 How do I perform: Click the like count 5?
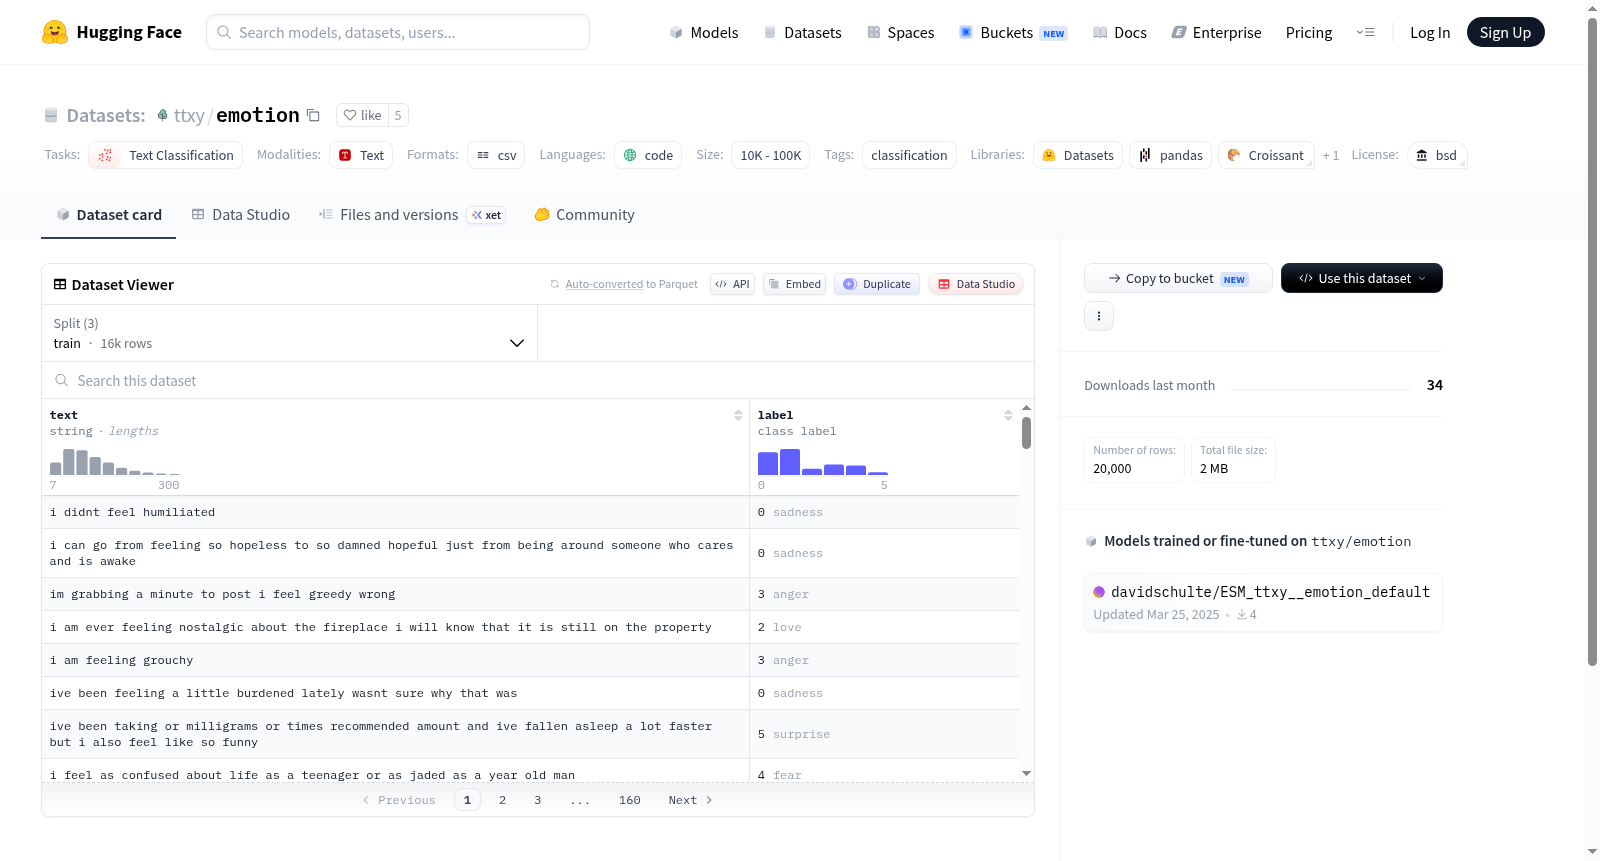point(398,115)
